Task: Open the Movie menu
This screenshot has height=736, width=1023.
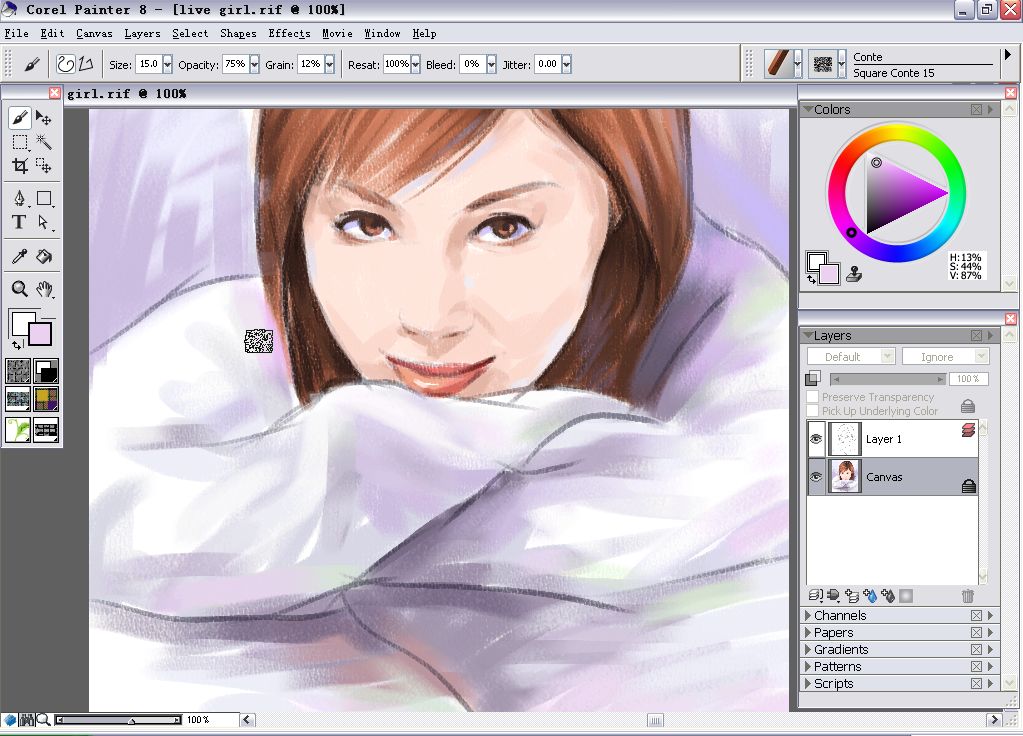Action: 337,33
